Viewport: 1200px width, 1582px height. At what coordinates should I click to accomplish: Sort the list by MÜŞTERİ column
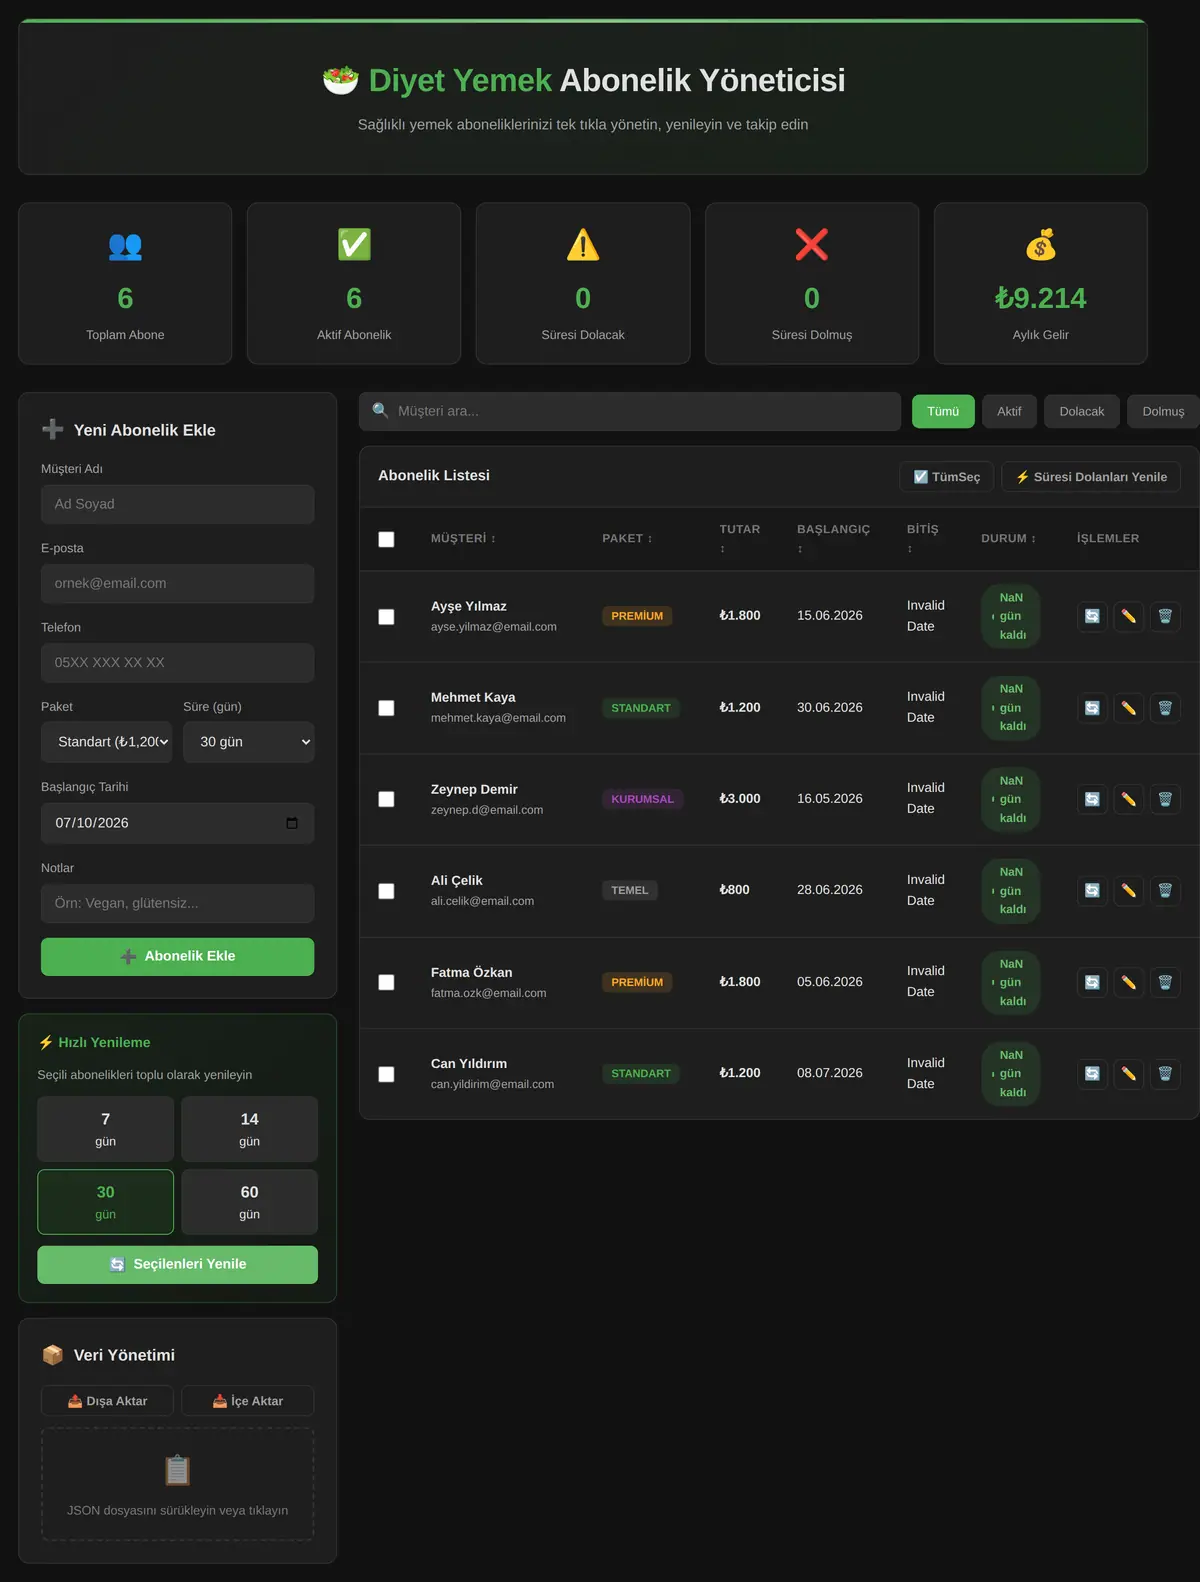pyautogui.click(x=463, y=538)
